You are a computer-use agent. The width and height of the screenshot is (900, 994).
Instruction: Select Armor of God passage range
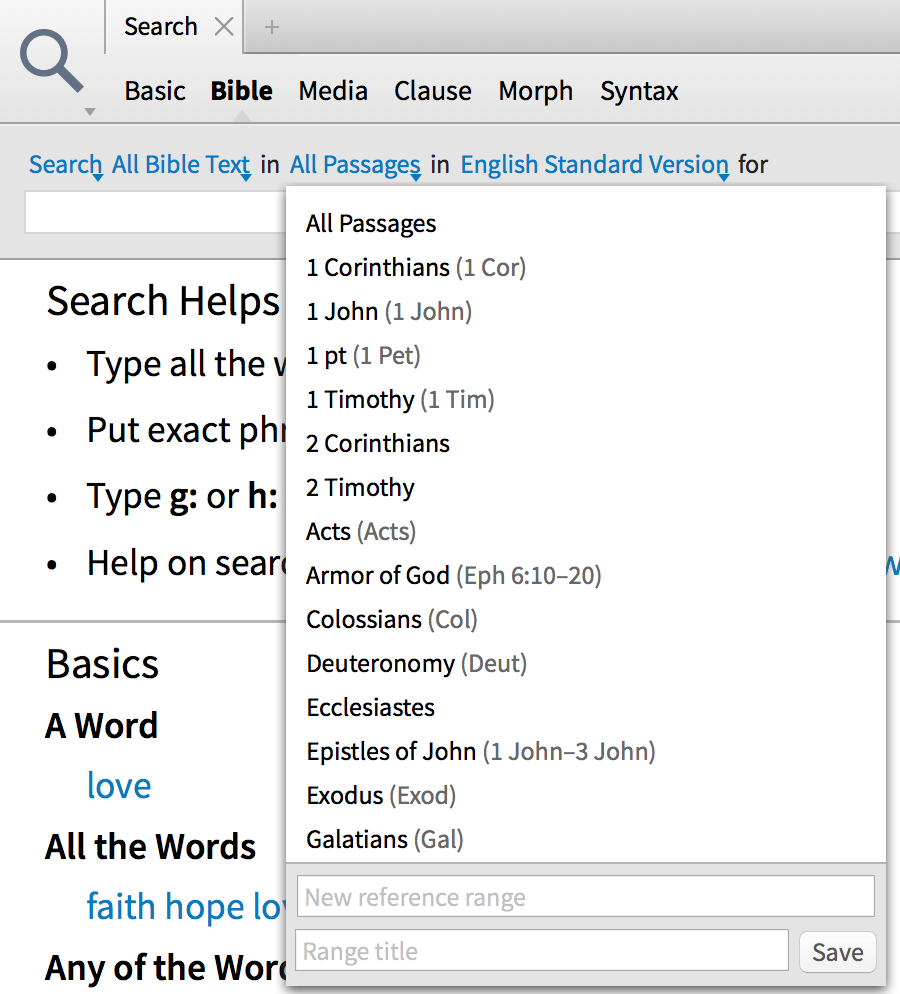tap(453, 575)
